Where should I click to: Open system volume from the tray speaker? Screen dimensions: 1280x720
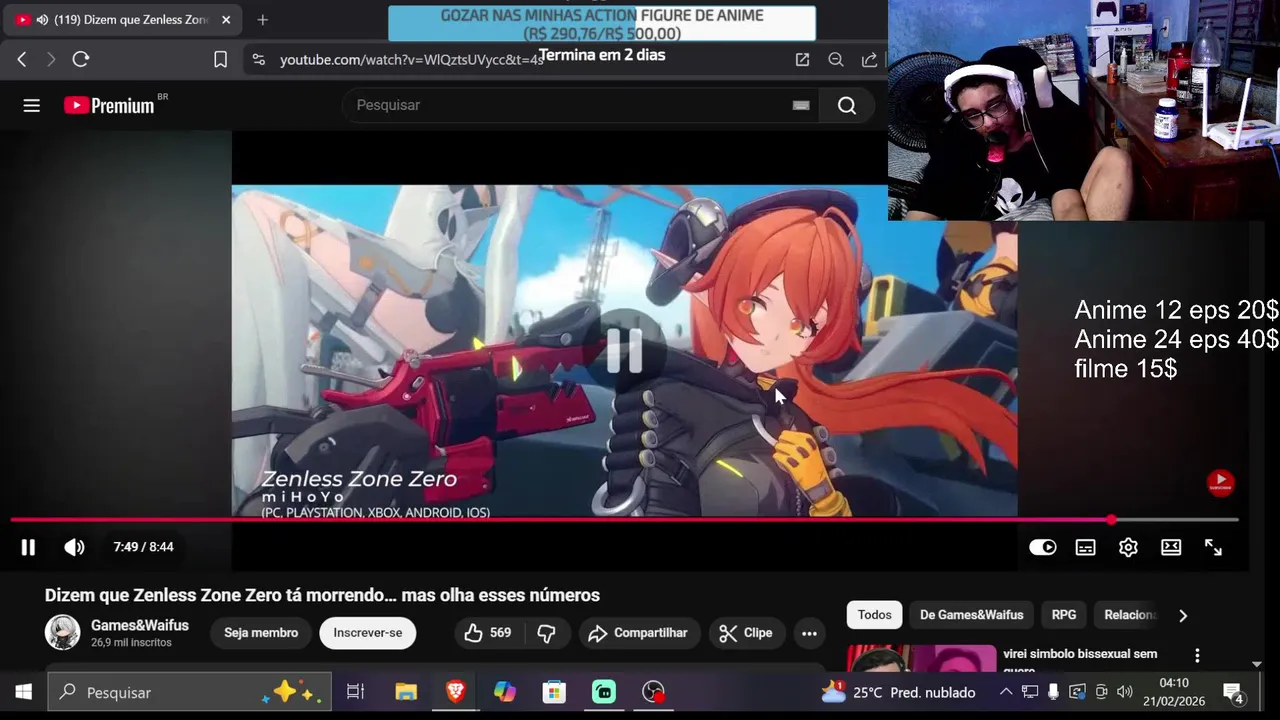(1124, 692)
